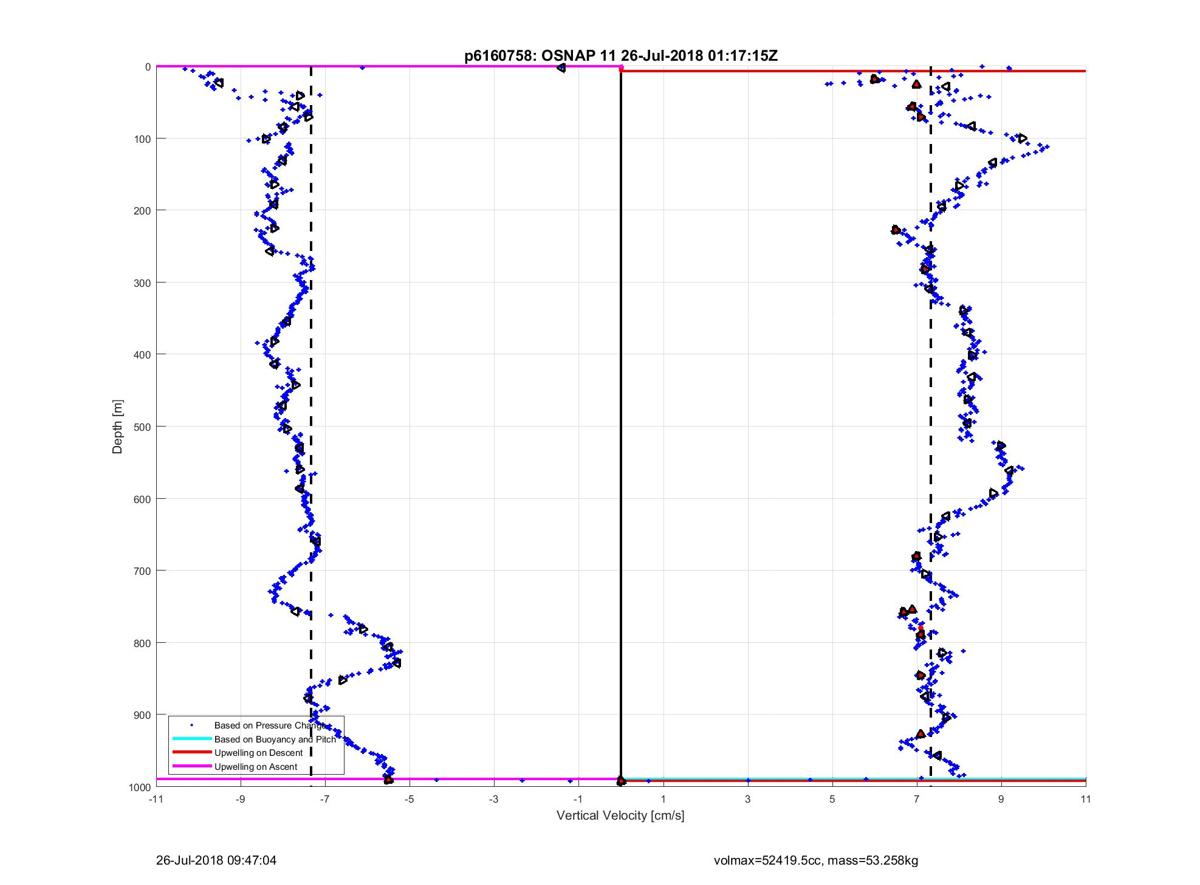This screenshot has width=1200, height=885.
Task: Select the 'Depth [m]' y-axis label
Action: [x=118, y=427]
